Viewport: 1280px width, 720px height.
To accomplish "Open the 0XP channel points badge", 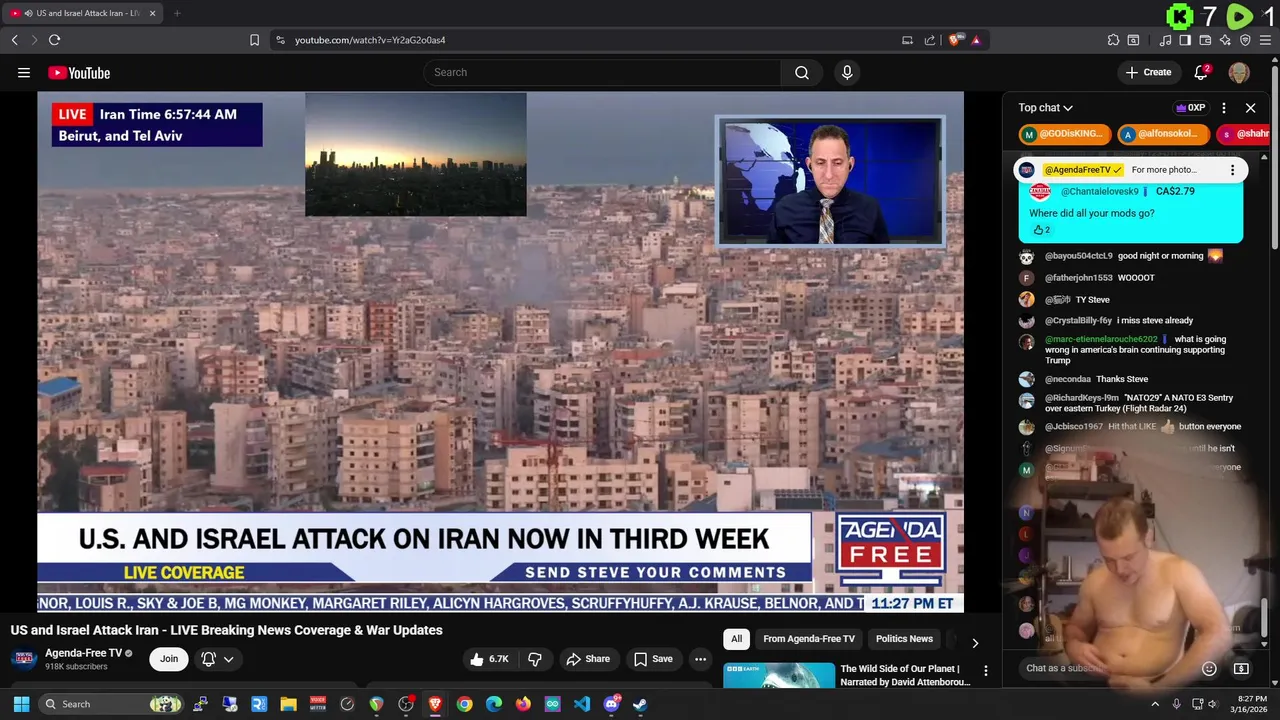I will tap(1190, 108).
